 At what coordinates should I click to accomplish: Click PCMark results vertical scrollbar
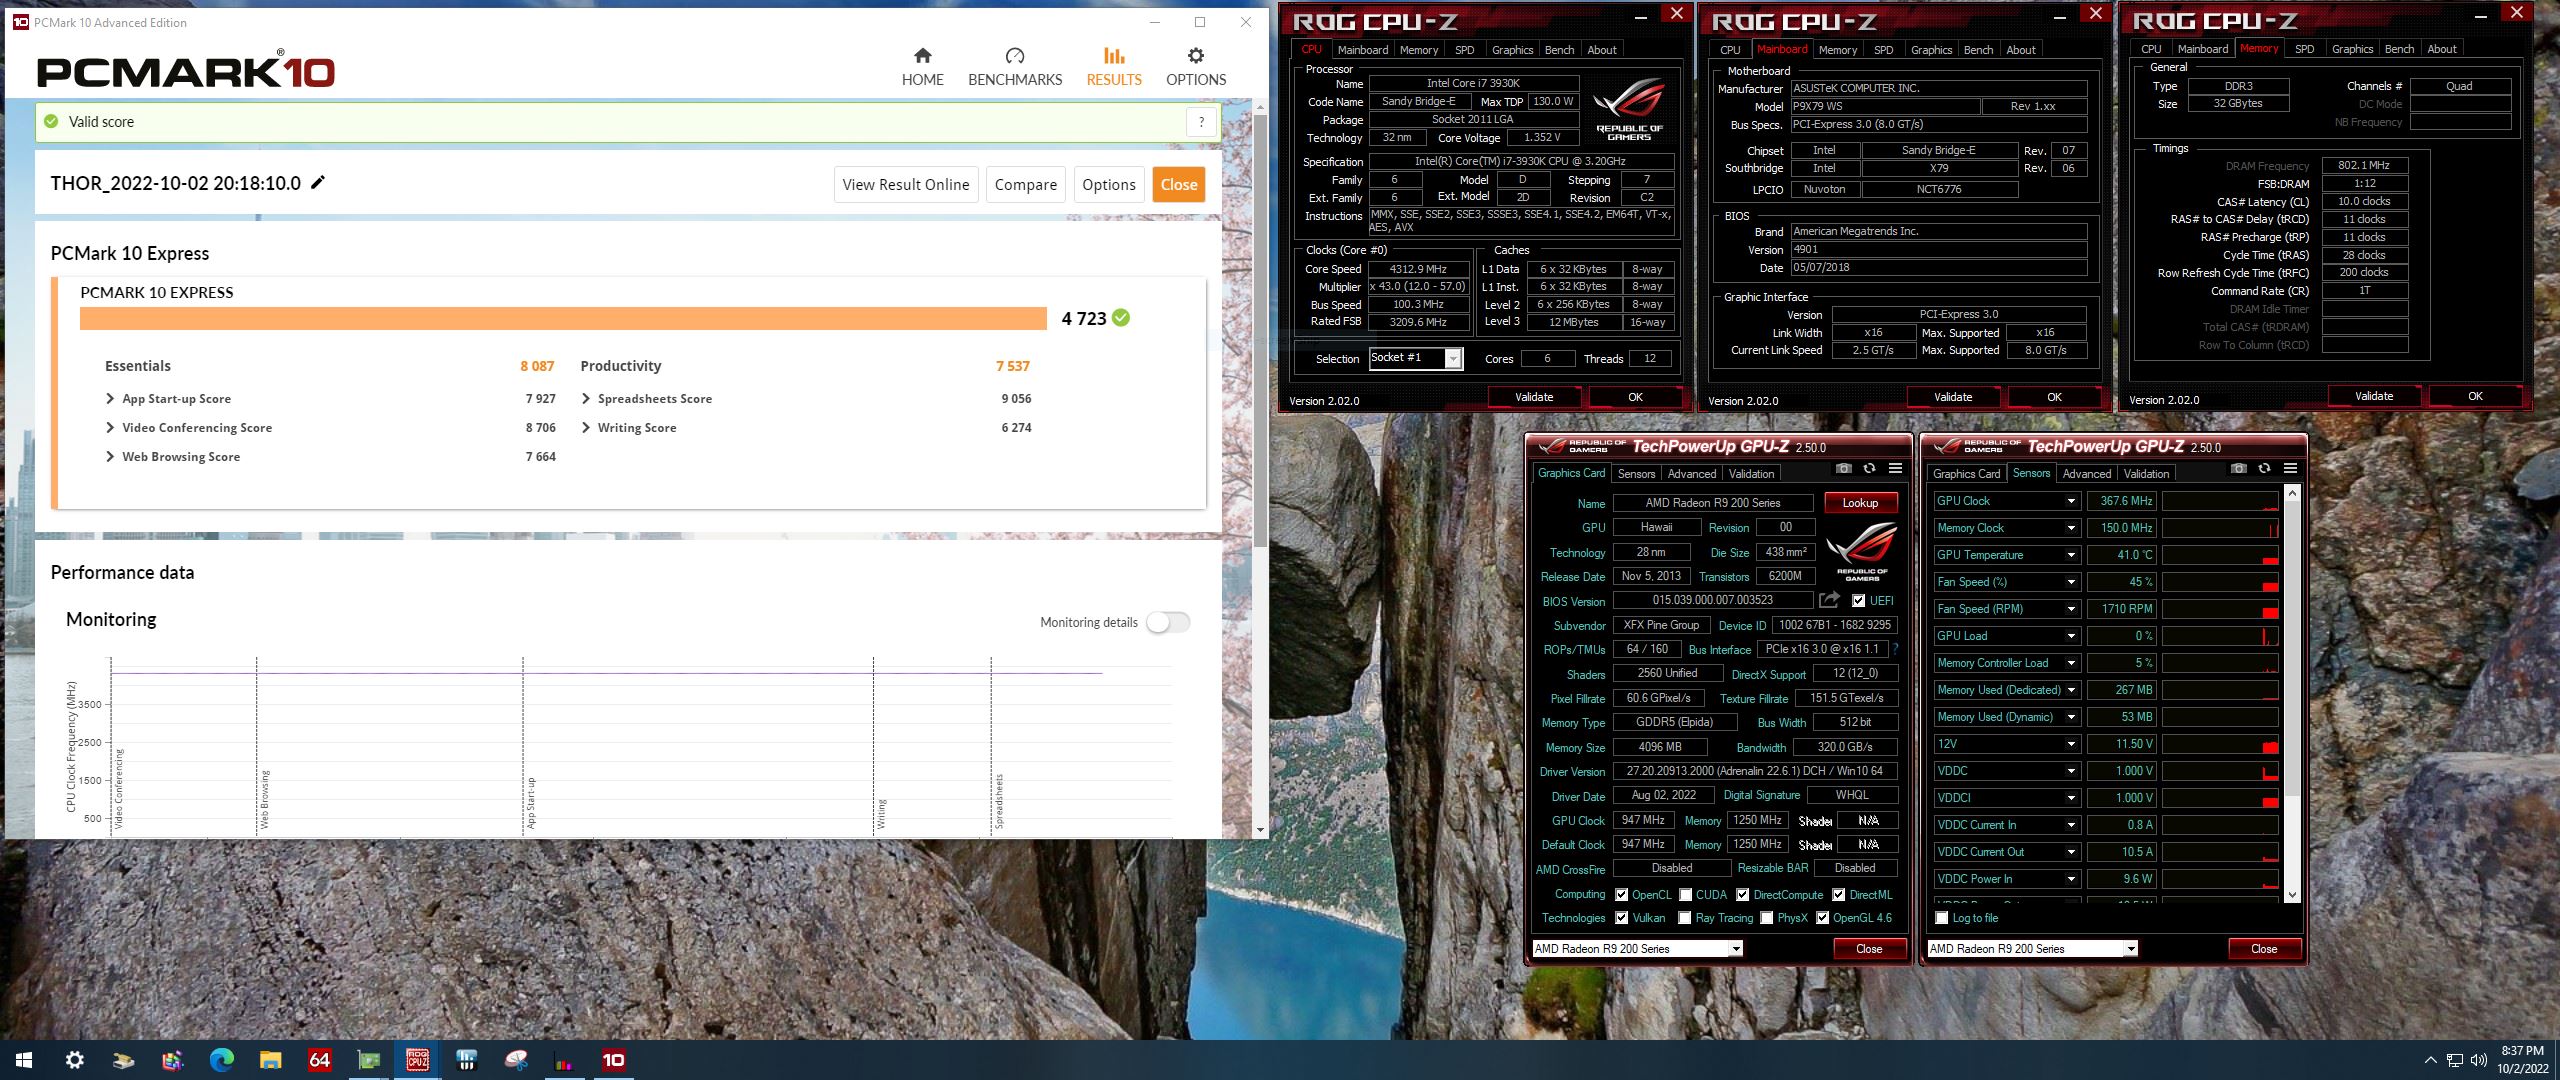pyautogui.click(x=1260, y=330)
